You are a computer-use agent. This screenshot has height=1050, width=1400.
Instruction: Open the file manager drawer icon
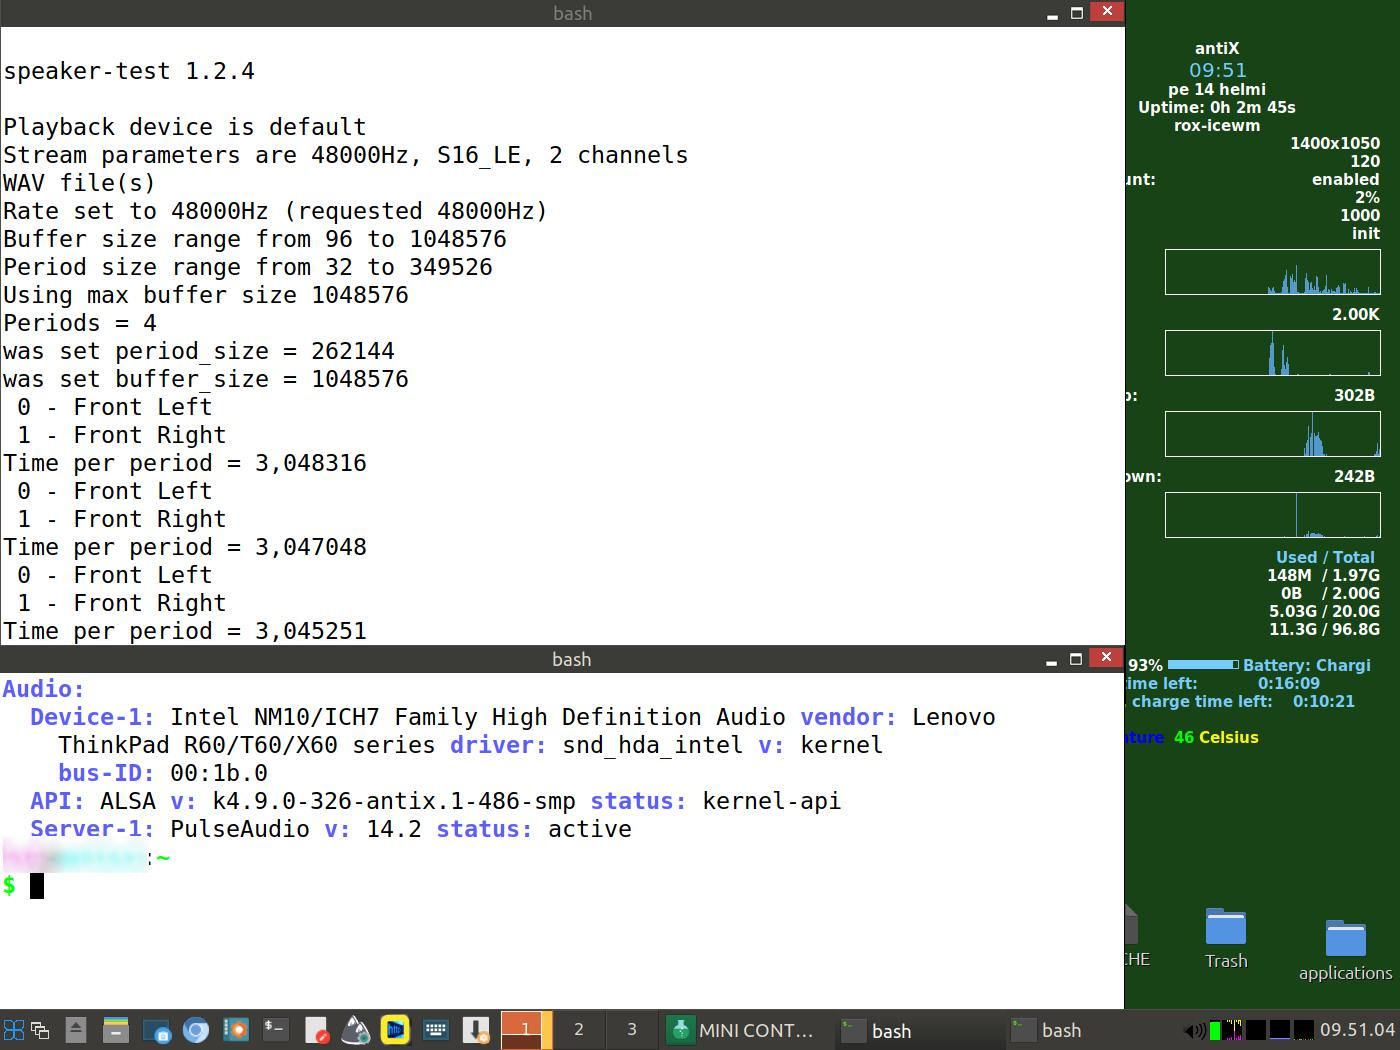116,1030
